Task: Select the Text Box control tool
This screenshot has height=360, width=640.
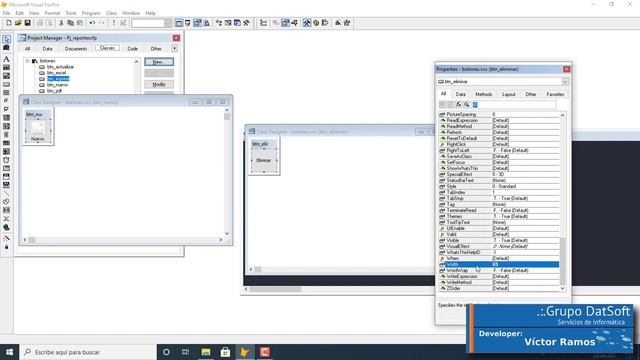Action: tap(7, 67)
